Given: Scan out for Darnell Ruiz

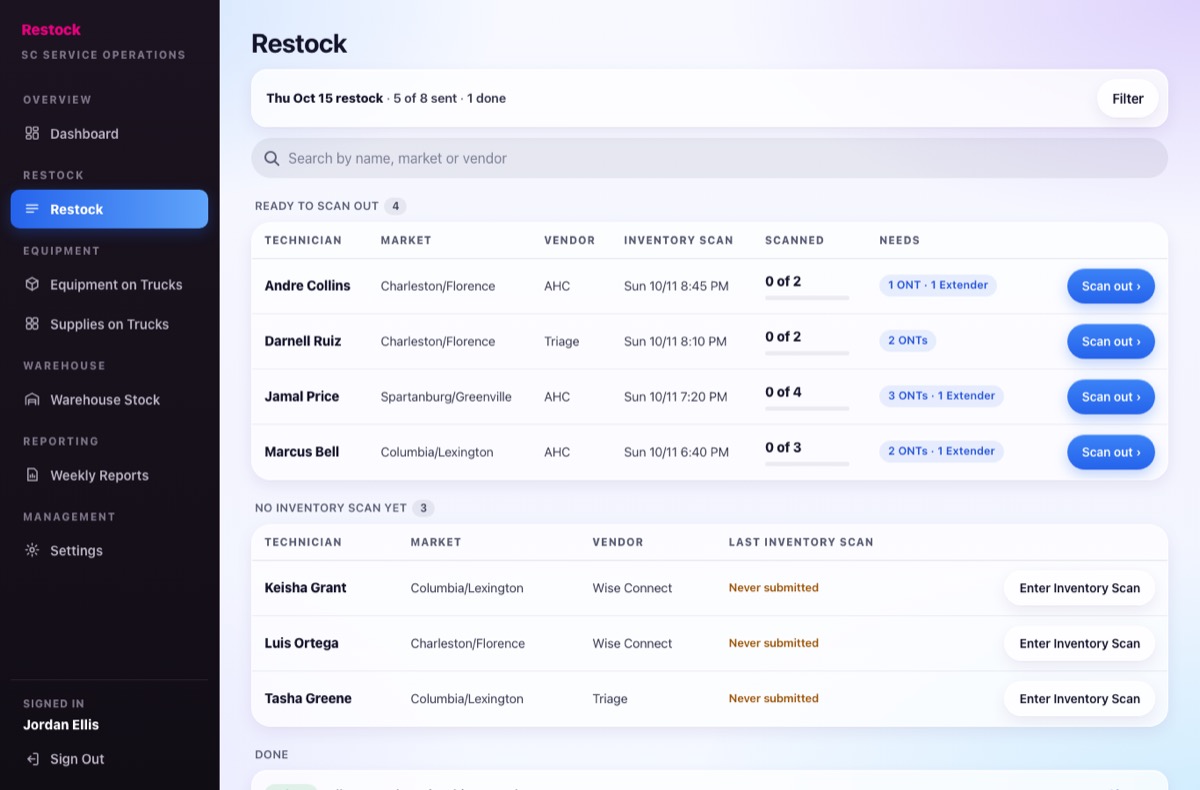Looking at the screenshot, I should (x=1111, y=341).
